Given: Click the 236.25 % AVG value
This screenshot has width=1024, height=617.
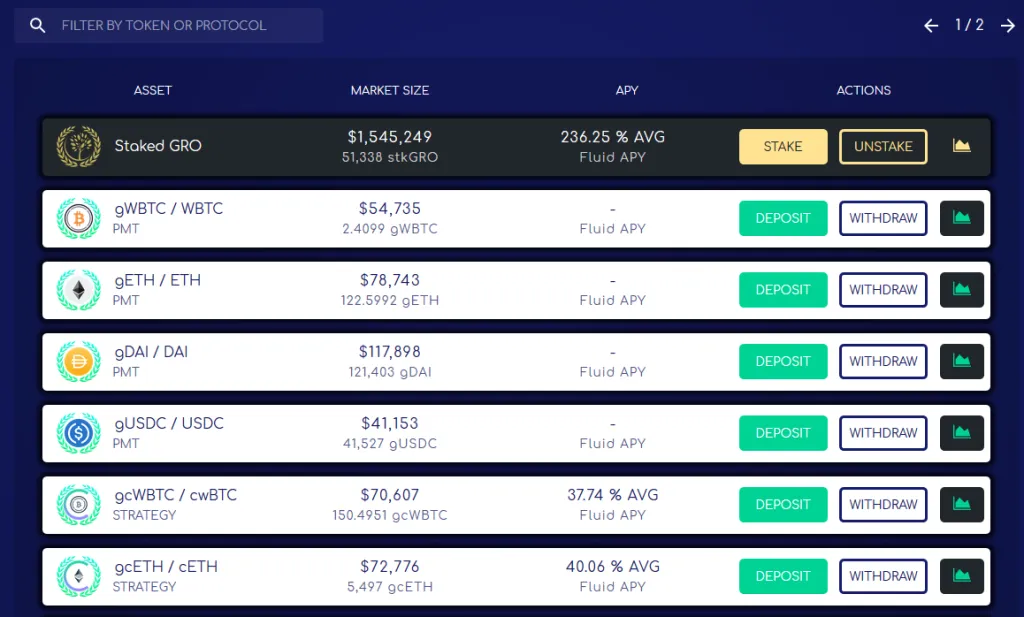Looking at the screenshot, I should (613, 137).
